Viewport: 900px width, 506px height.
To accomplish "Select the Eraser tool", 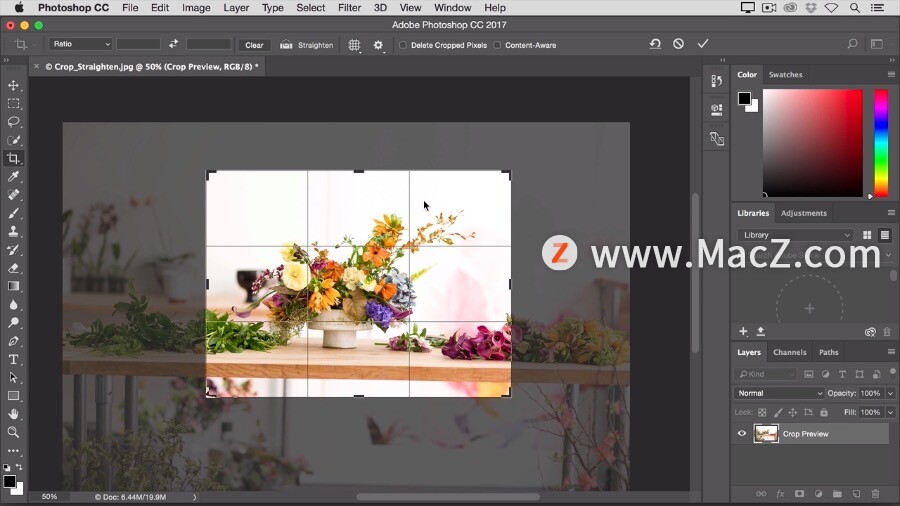I will tap(13, 268).
